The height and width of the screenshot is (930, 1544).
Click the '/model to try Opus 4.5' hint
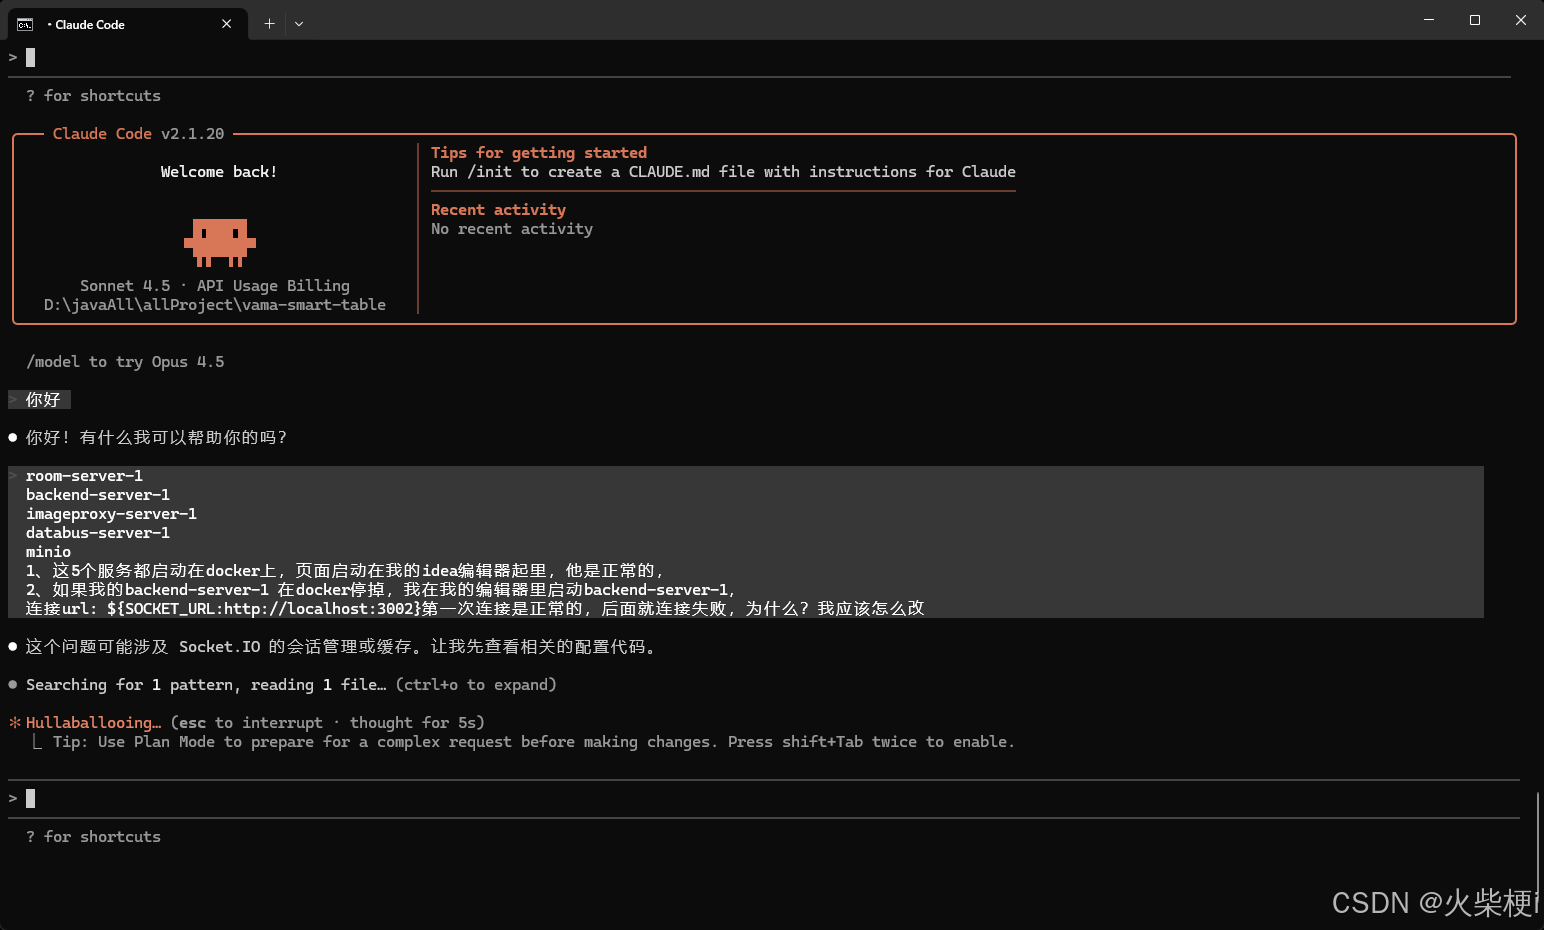tap(125, 362)
